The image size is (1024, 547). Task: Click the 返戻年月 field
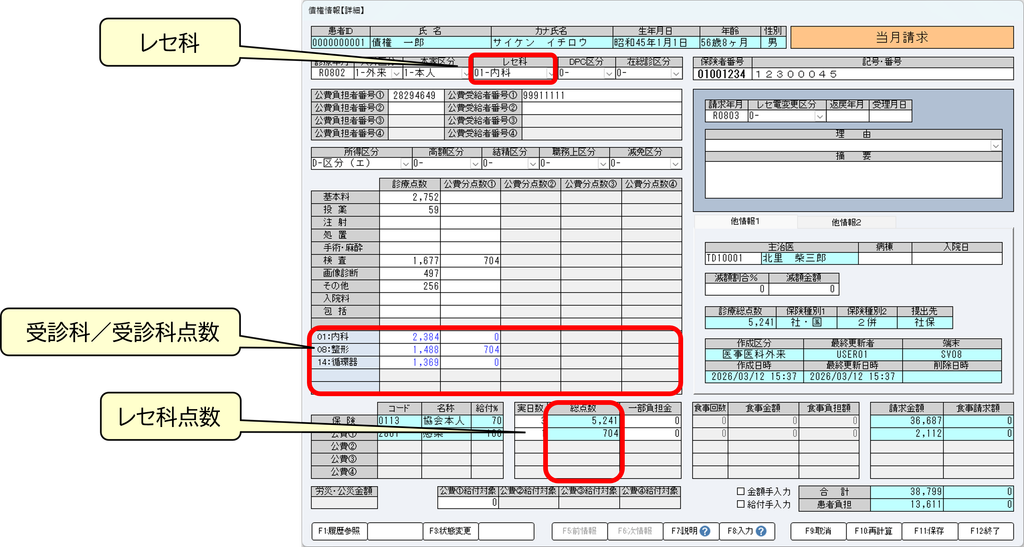pos(847,116)
